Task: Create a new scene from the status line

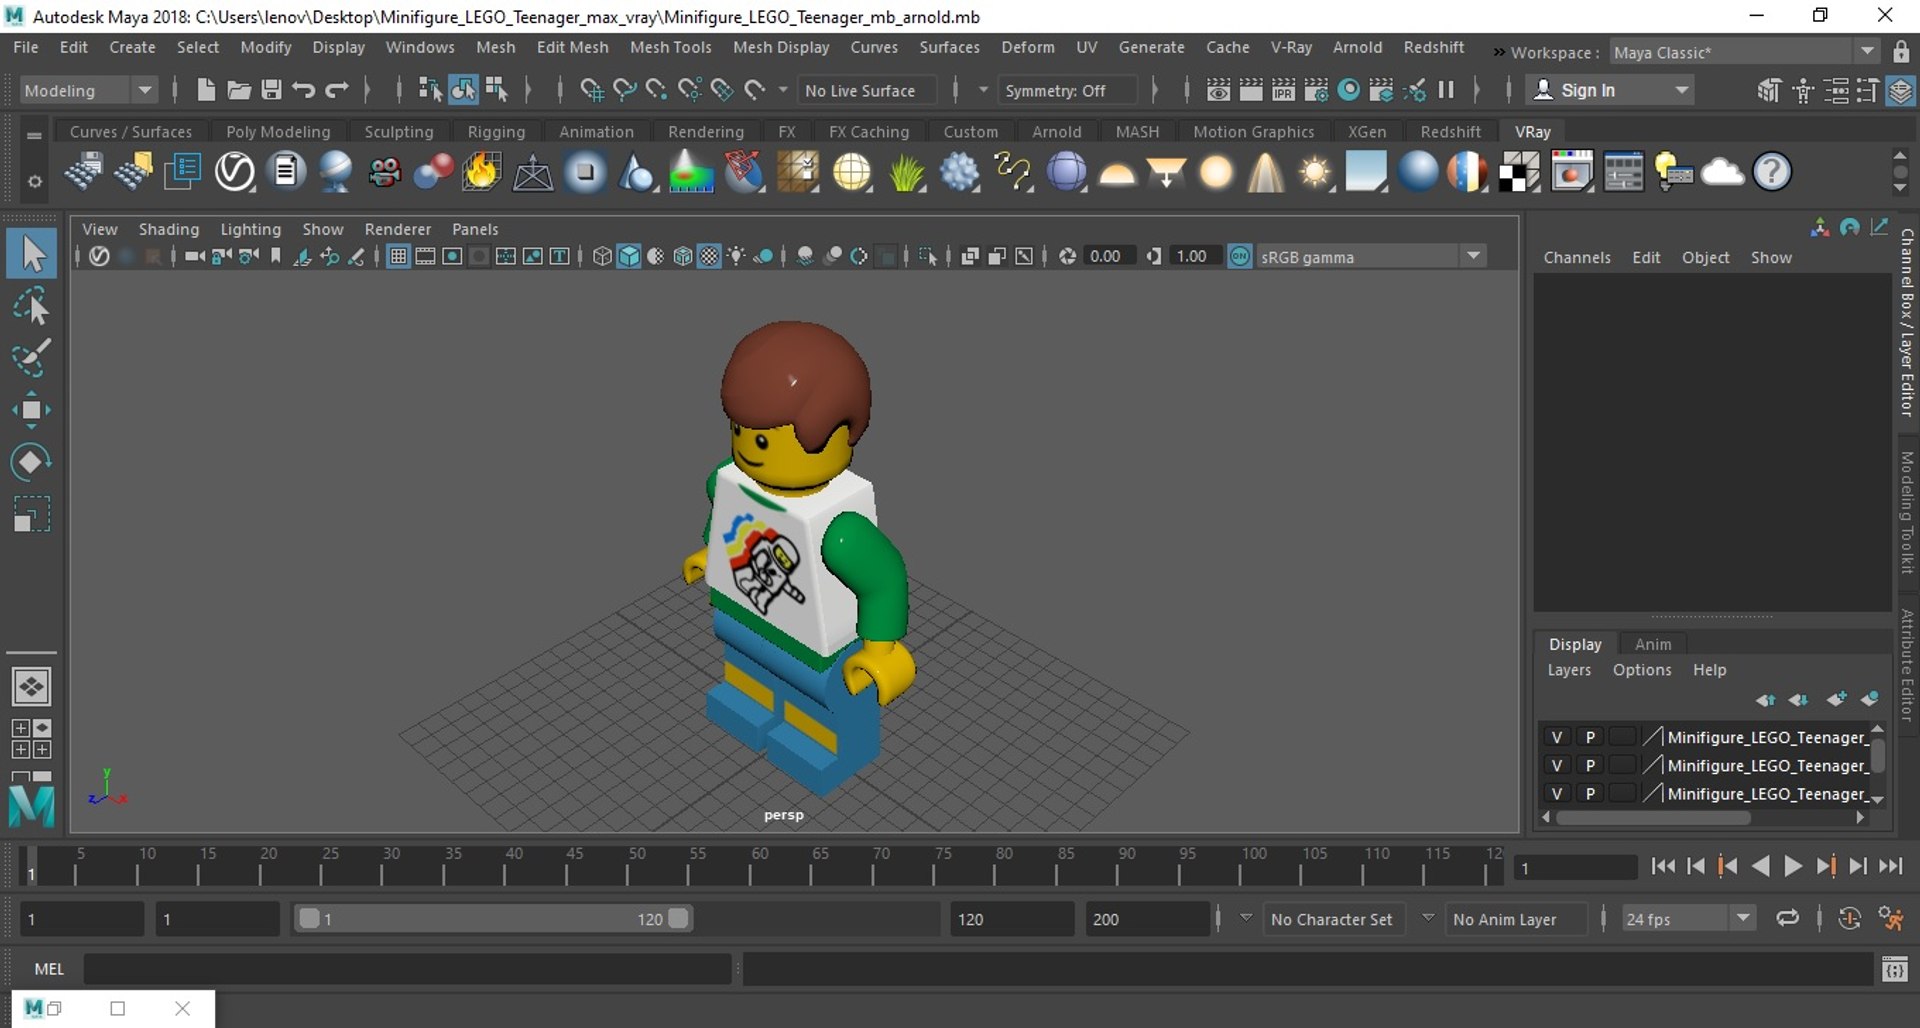Action: (x=205, y=90)
